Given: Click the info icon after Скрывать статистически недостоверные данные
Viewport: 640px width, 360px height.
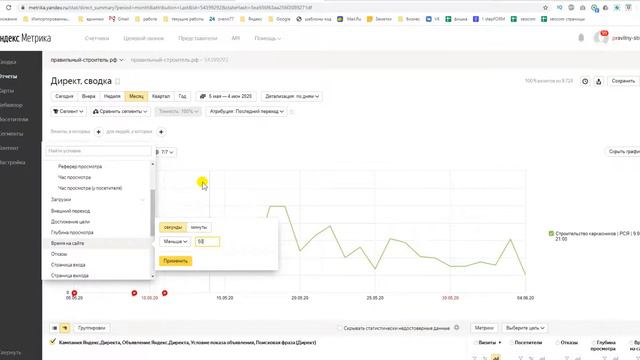Looking at the screenshot, I should pyautogui.click(x=456, y=327).
